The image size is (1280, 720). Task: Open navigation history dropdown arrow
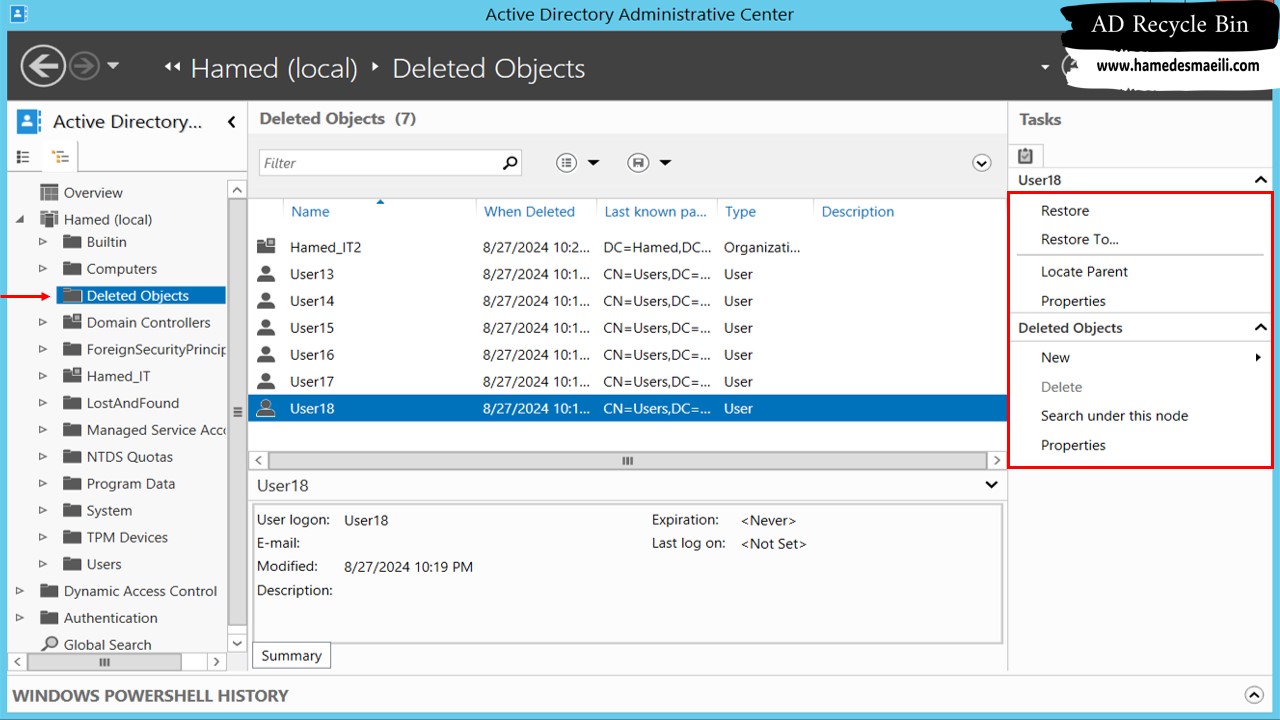[113, 67]
